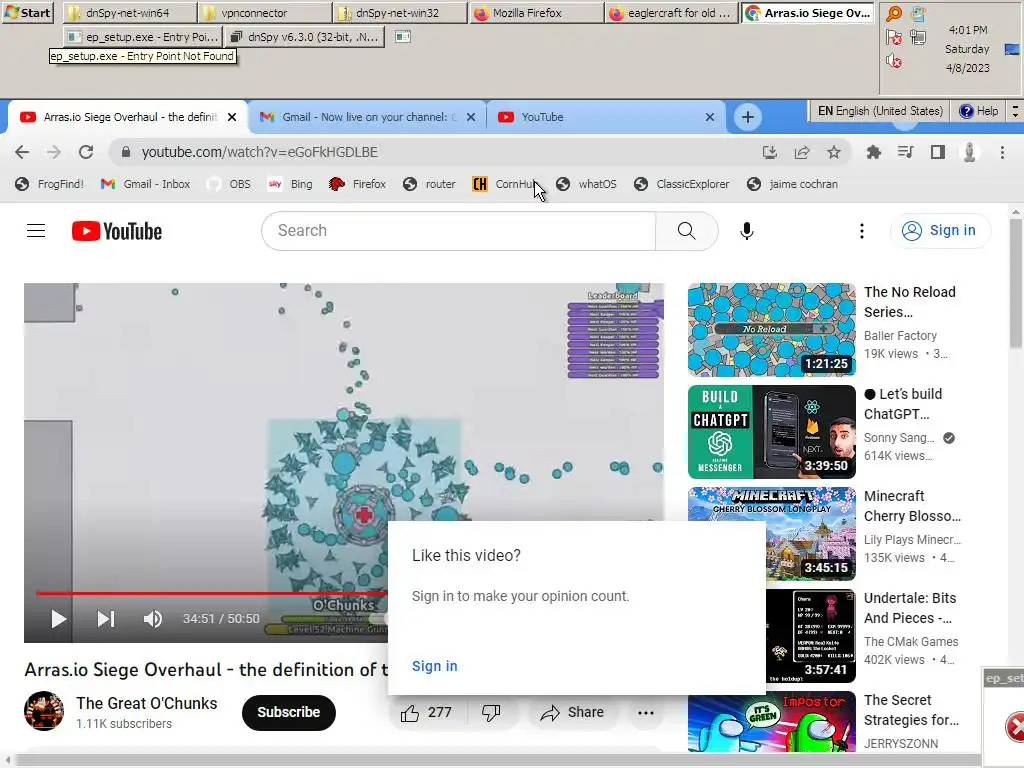
Task: Switch to dnSpy-net-win64 taskbar item
Action: 130,12
